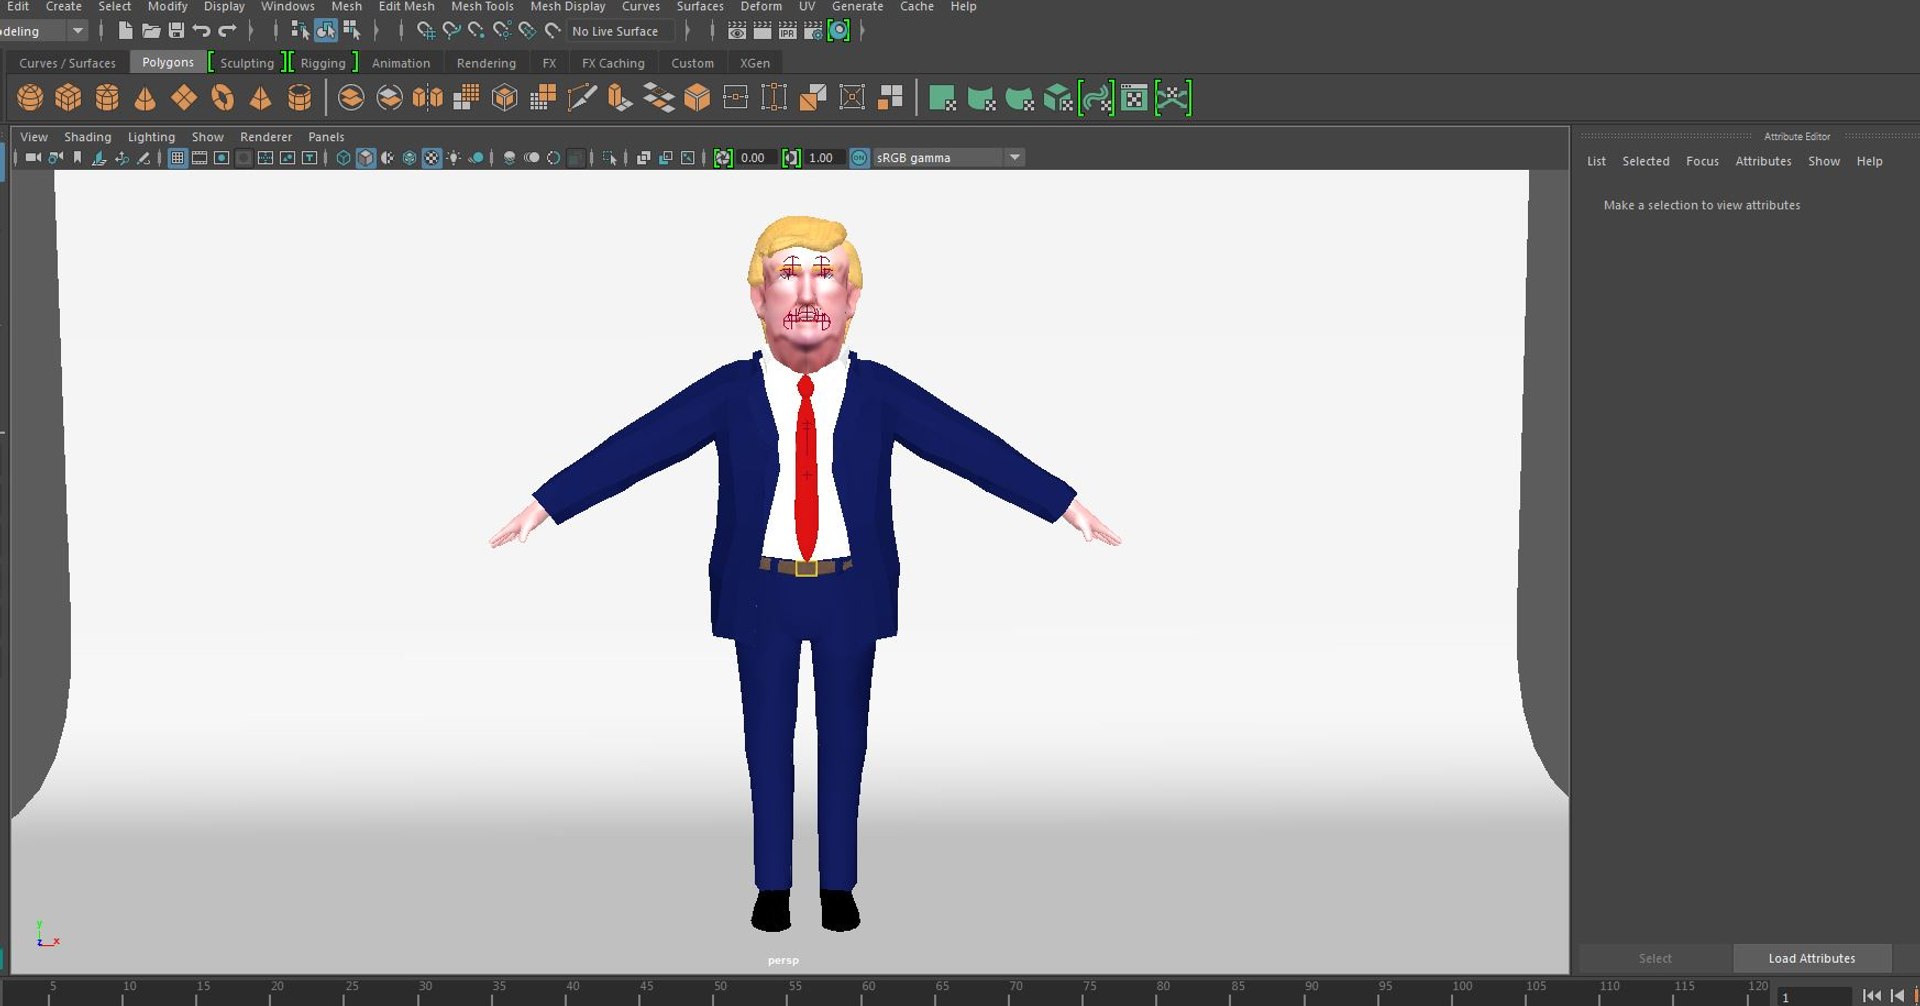Click the Select camera icon in panel toolbar
The width and height of the screenshot is (1920, 1006).
pyautogui.click(x=33, y=157)
